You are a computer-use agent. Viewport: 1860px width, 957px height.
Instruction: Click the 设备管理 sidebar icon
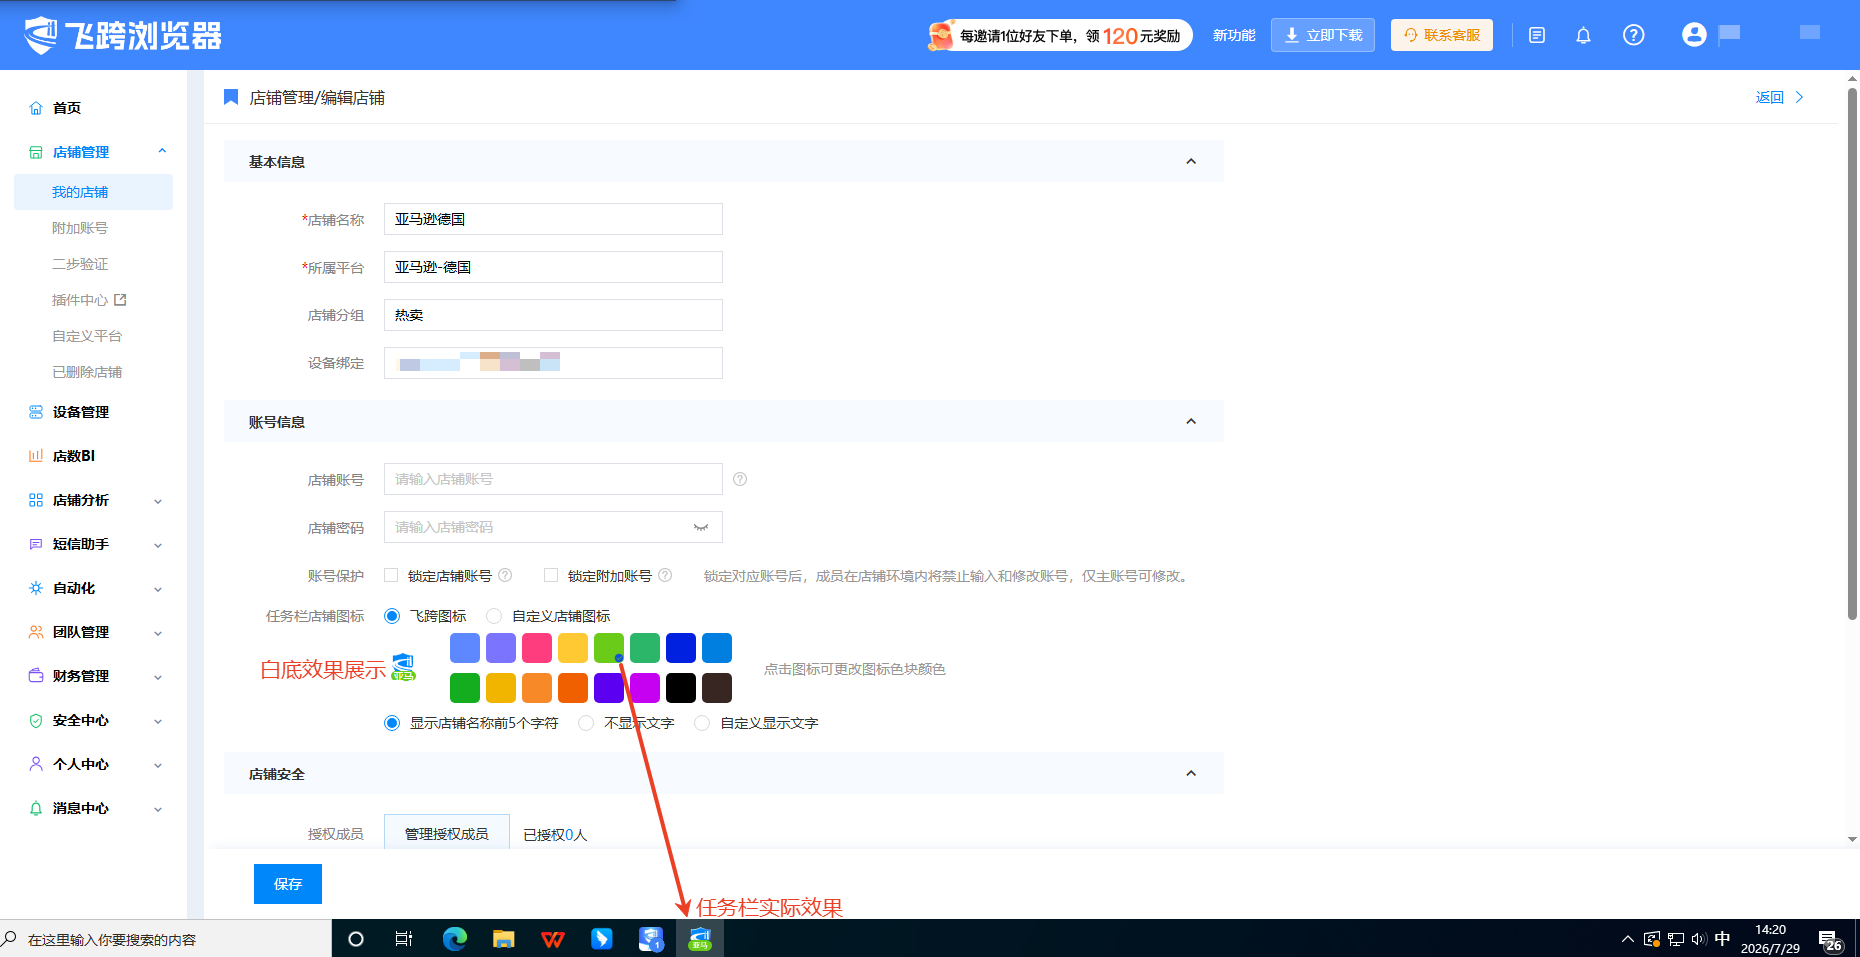click(x=36, y=412)
